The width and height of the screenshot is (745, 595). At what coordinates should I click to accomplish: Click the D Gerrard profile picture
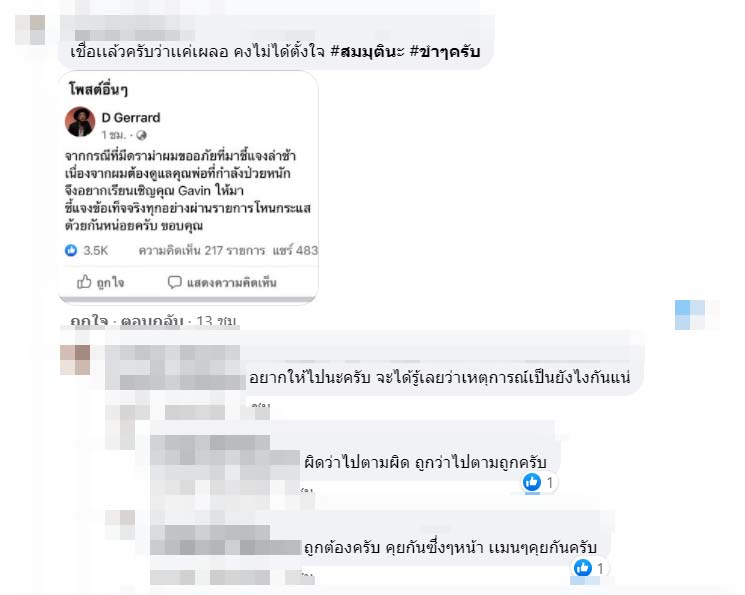(80, 122)
